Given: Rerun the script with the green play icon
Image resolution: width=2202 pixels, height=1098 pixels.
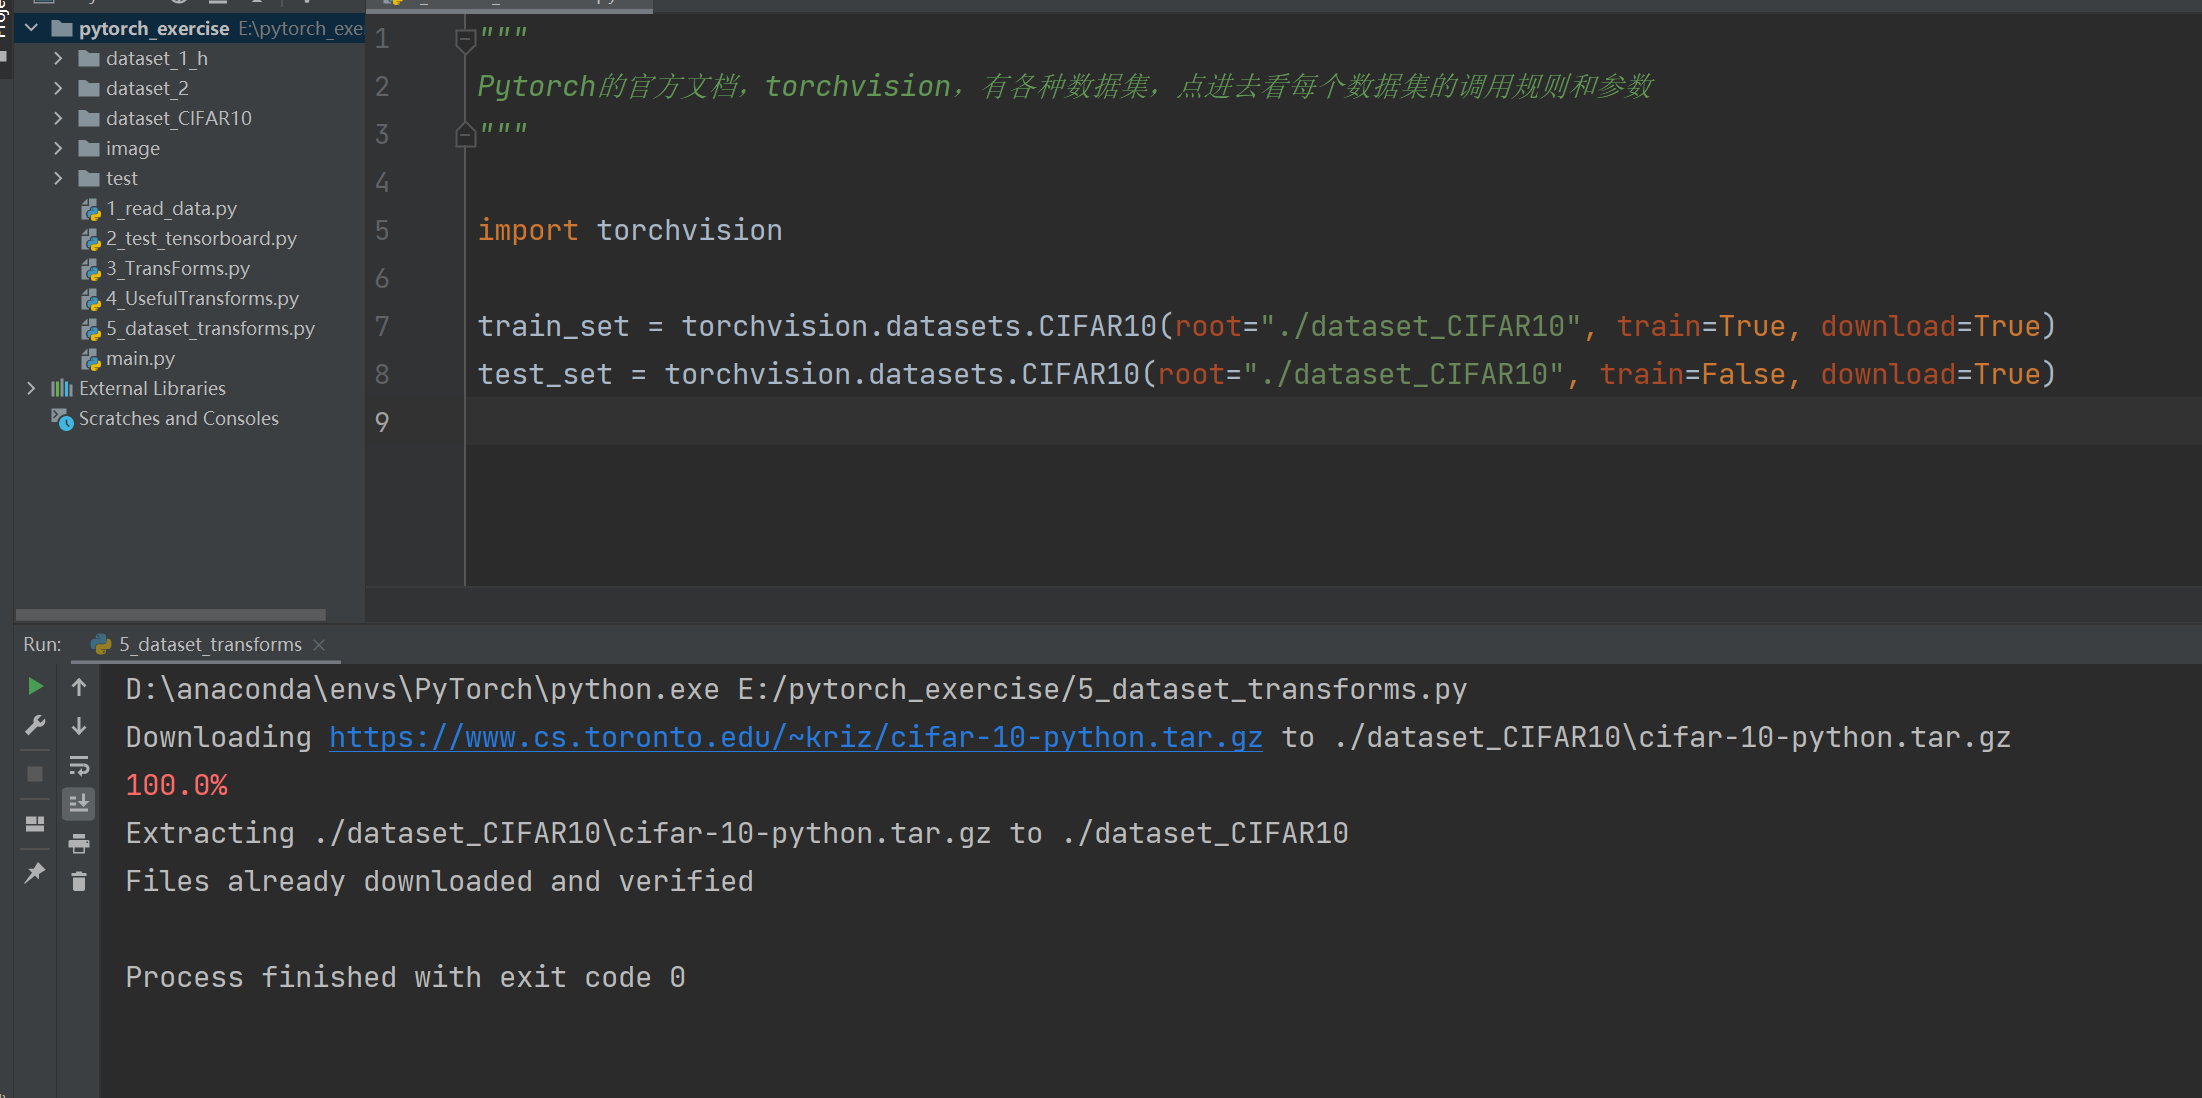Looking at the screenshot, I should point(35,686).
